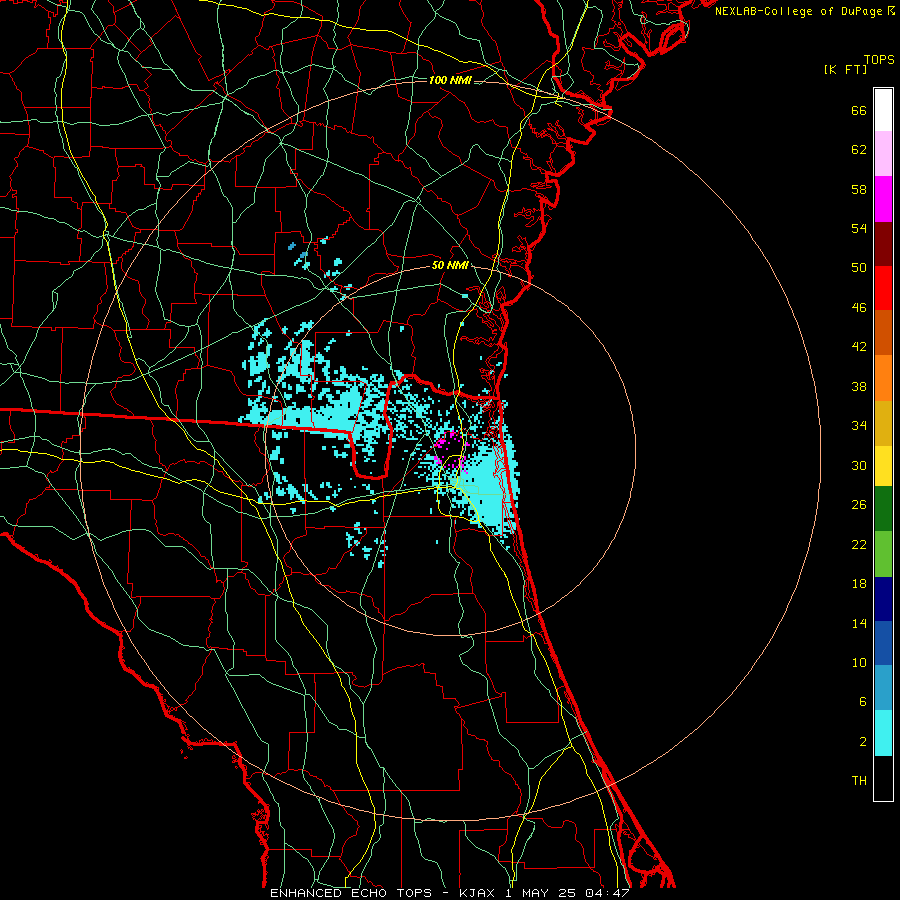Click the '50' legend value

click(x=859, y=268)
